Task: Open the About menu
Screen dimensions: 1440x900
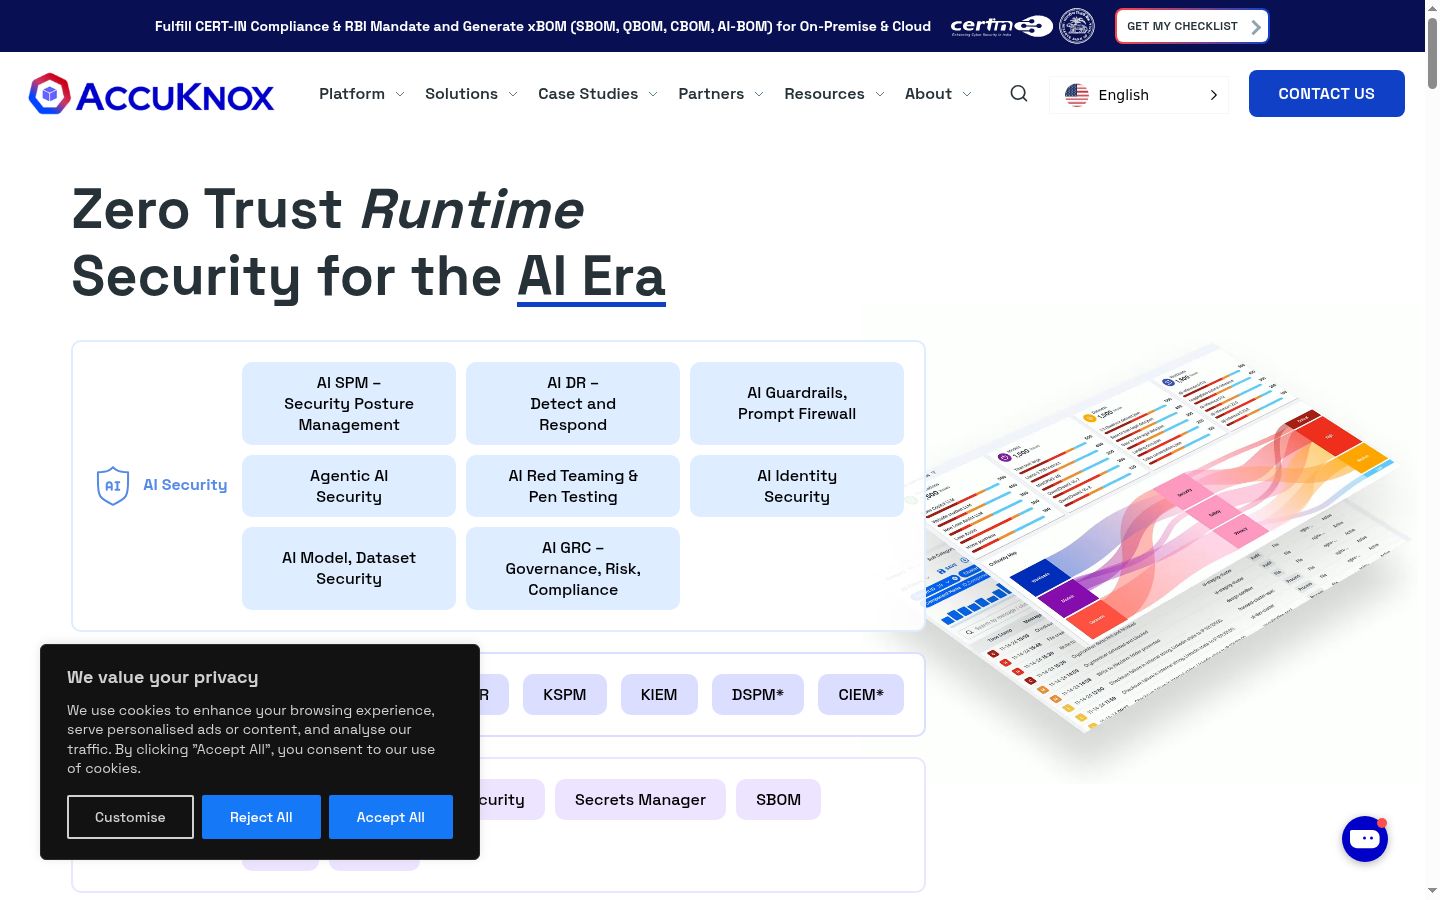Action: pyautogui.click(x=928, y=94)
